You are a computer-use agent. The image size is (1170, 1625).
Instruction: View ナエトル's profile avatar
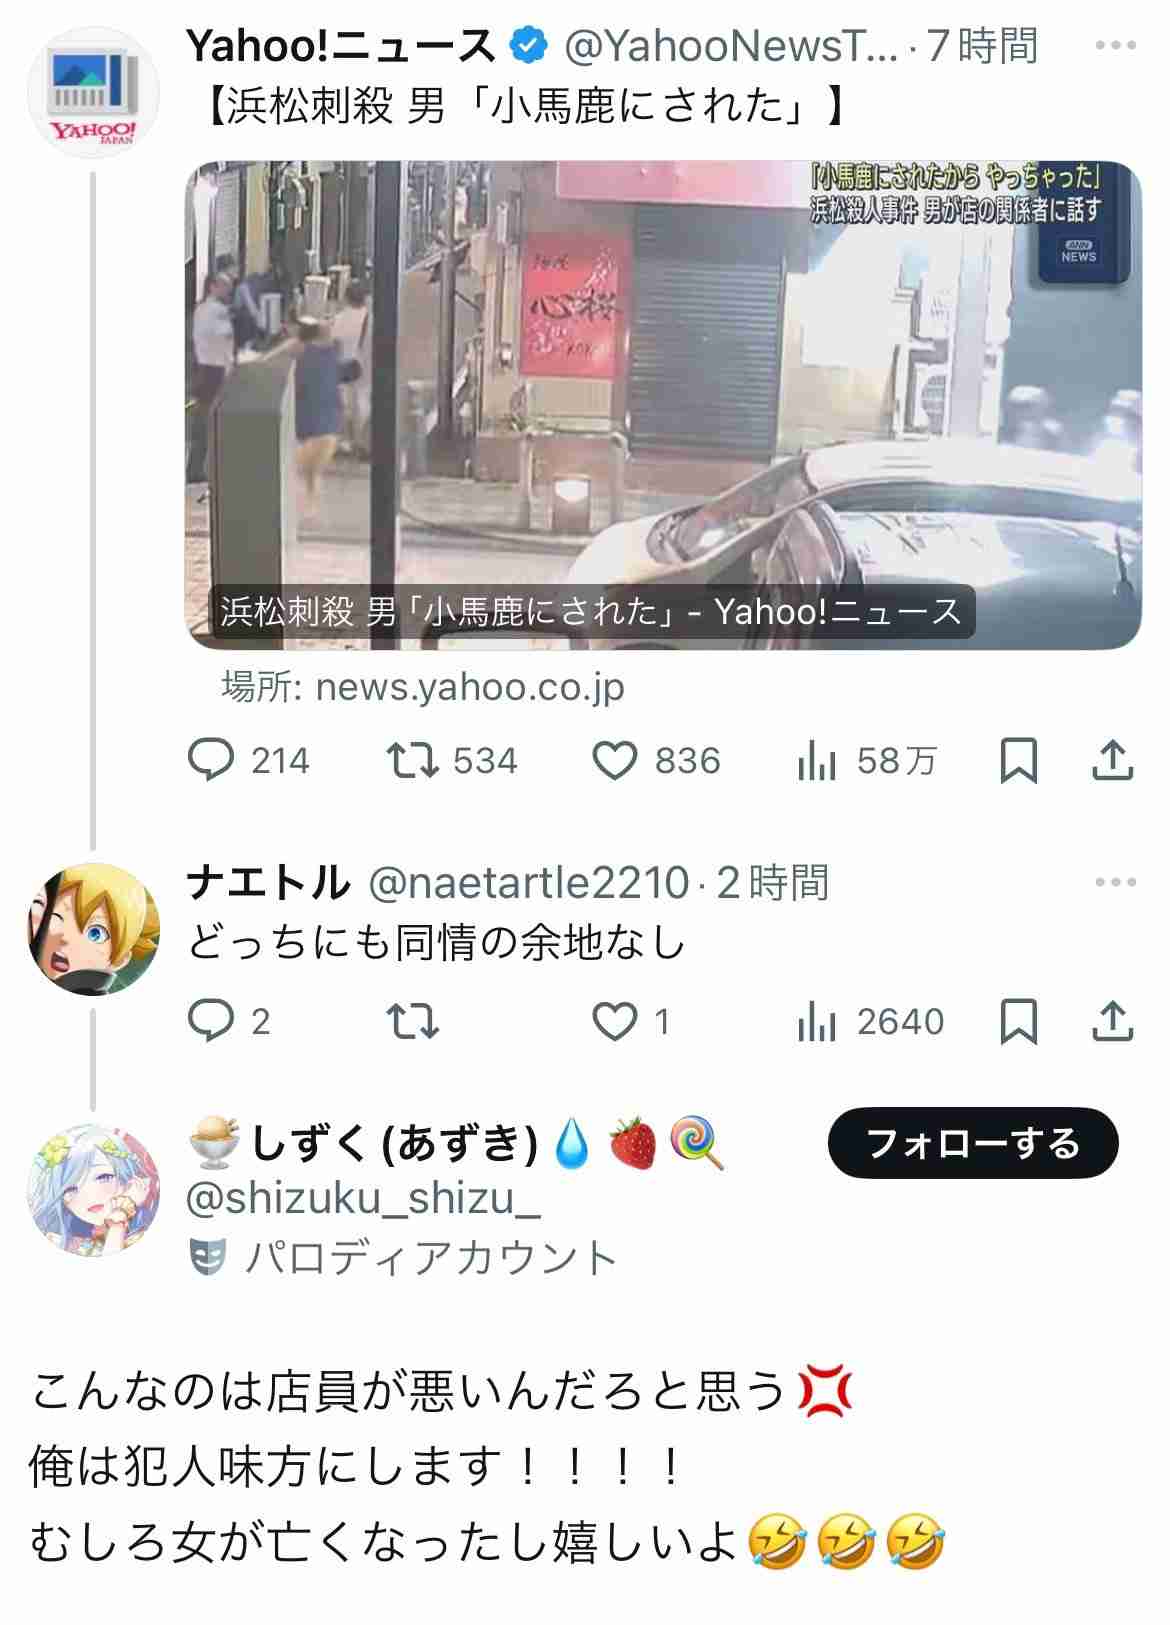[93, 929]
